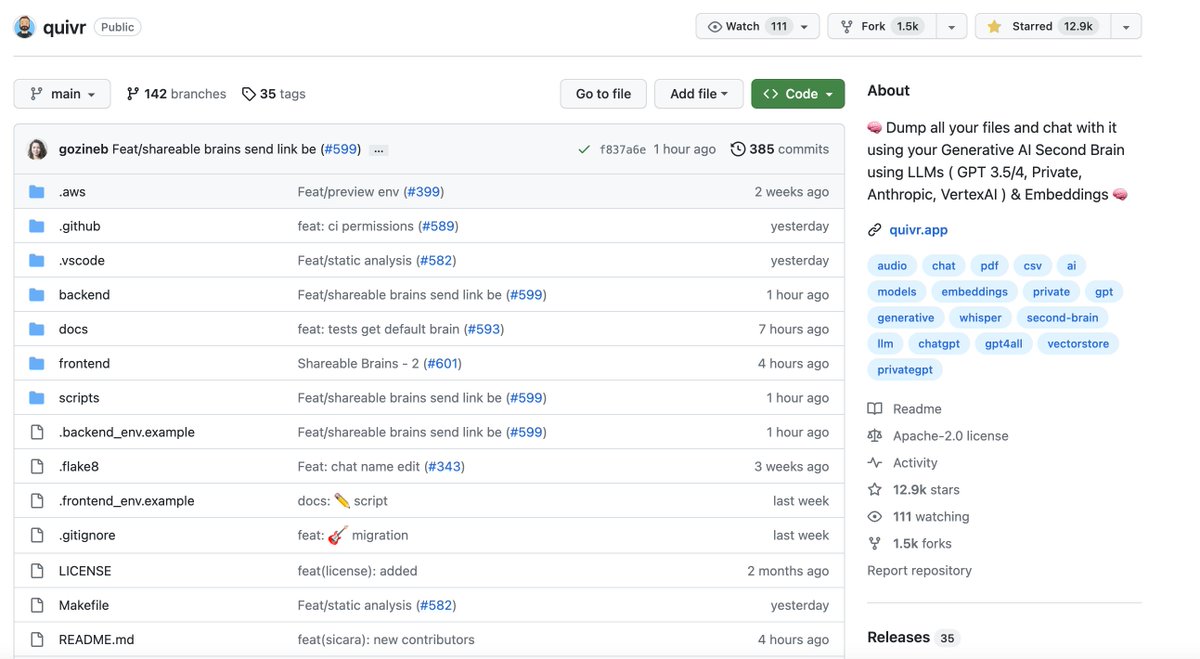Expand the Fork options dropdown arrow
Image resolution: width=1200 pixels, height=659 pixels.
(950, 27)
